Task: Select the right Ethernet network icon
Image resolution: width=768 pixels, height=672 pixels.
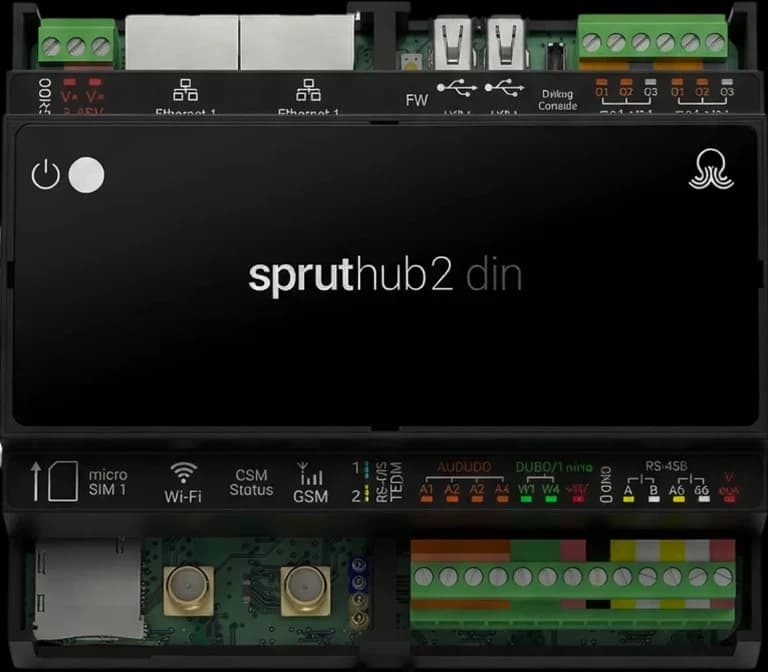Action: pos(309,90)
